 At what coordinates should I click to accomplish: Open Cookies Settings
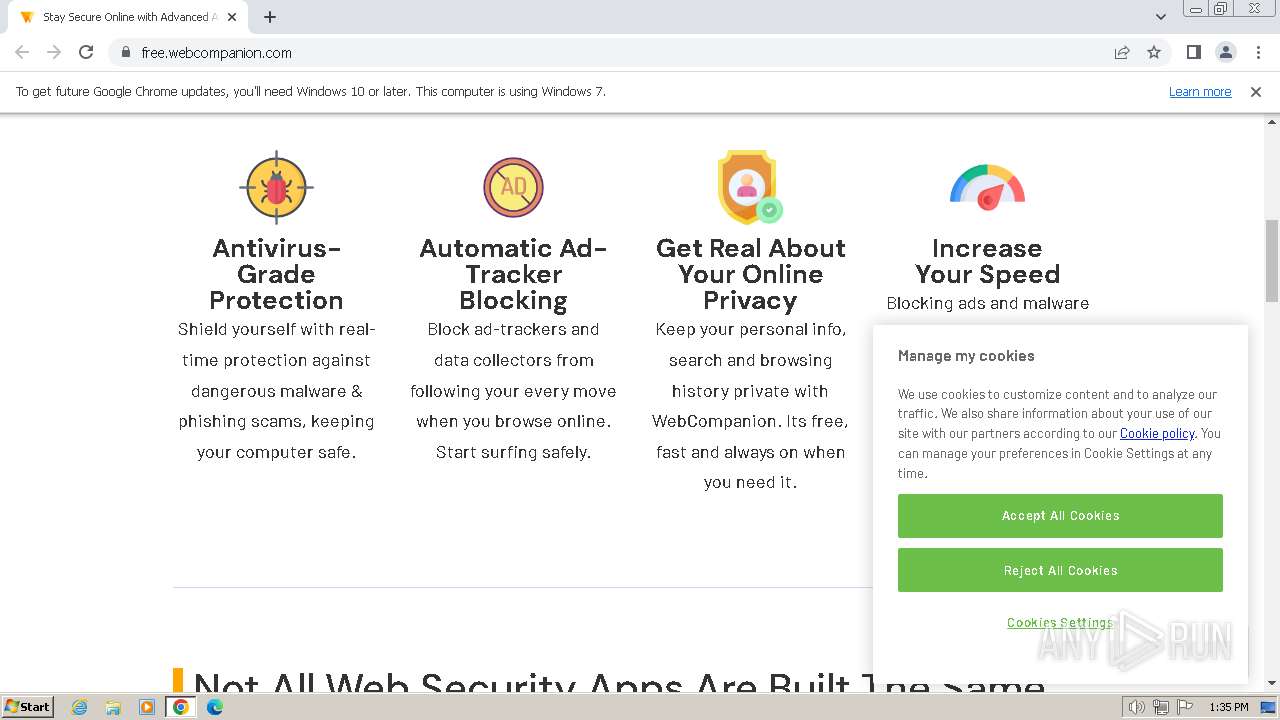click(x=1060, y=622)
